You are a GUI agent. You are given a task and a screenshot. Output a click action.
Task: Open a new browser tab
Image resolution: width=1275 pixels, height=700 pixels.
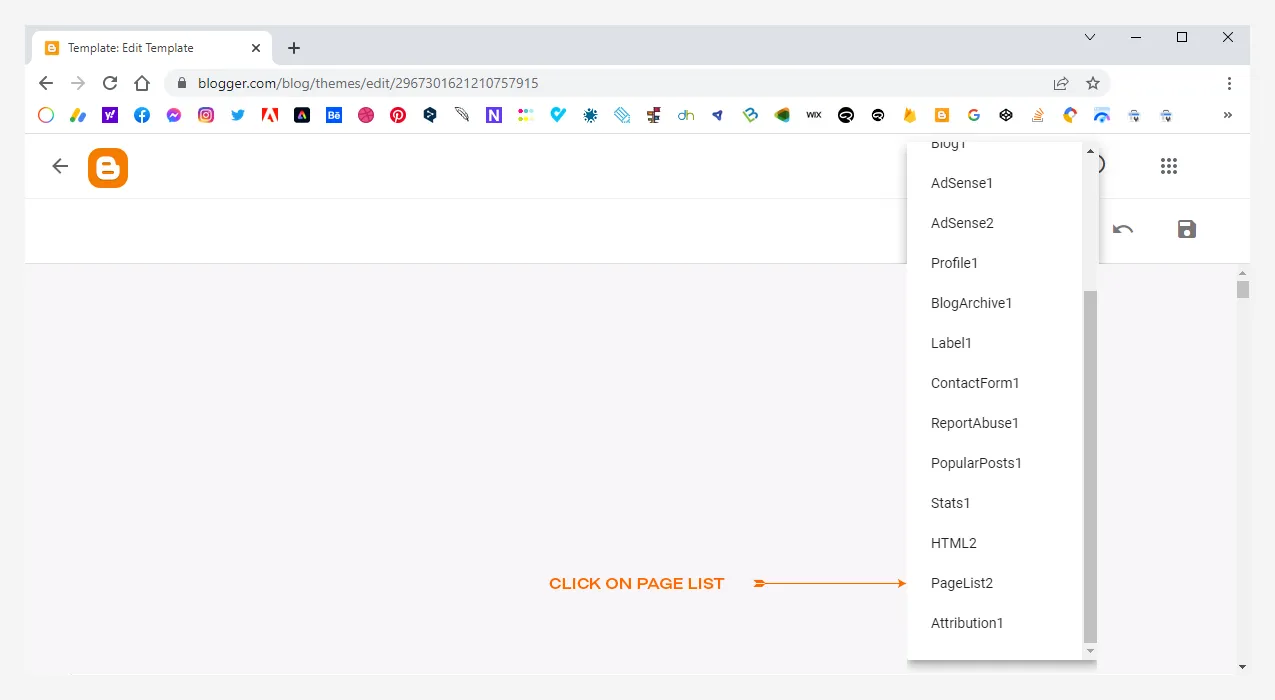[x=293, y=48]
